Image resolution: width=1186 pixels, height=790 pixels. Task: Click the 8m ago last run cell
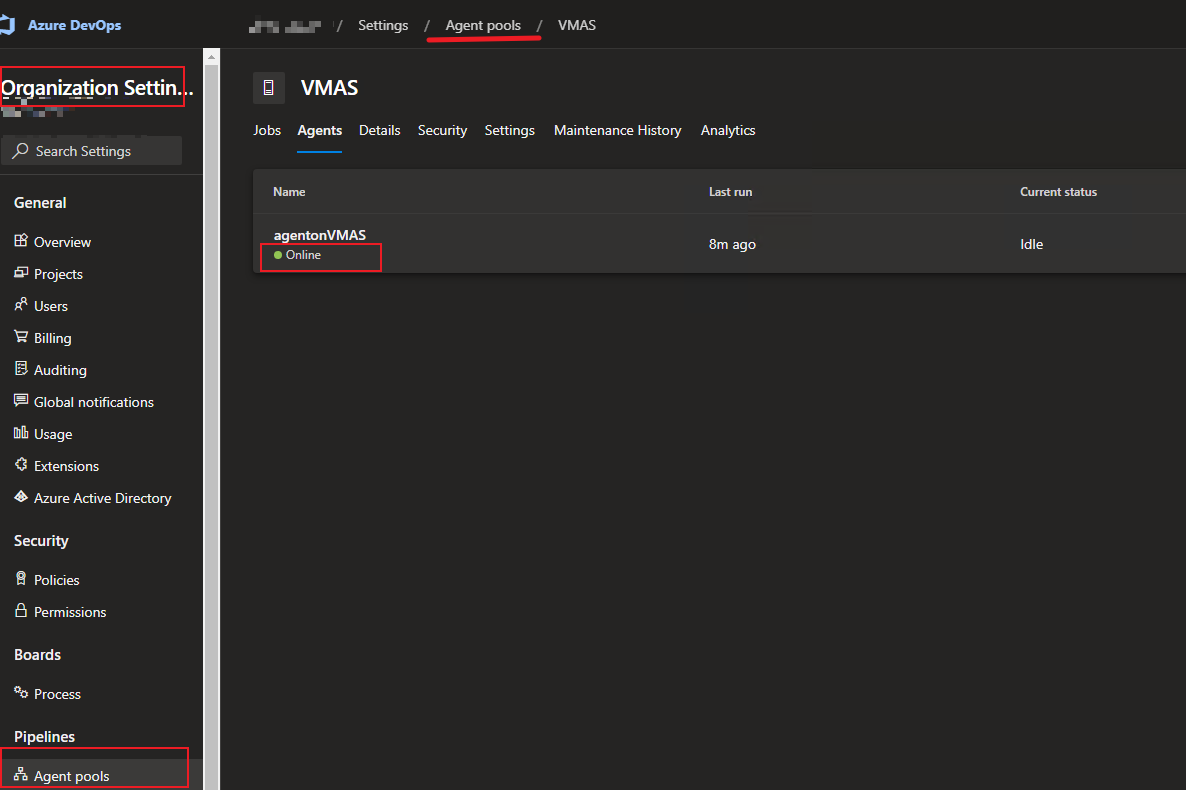(731, 244)
